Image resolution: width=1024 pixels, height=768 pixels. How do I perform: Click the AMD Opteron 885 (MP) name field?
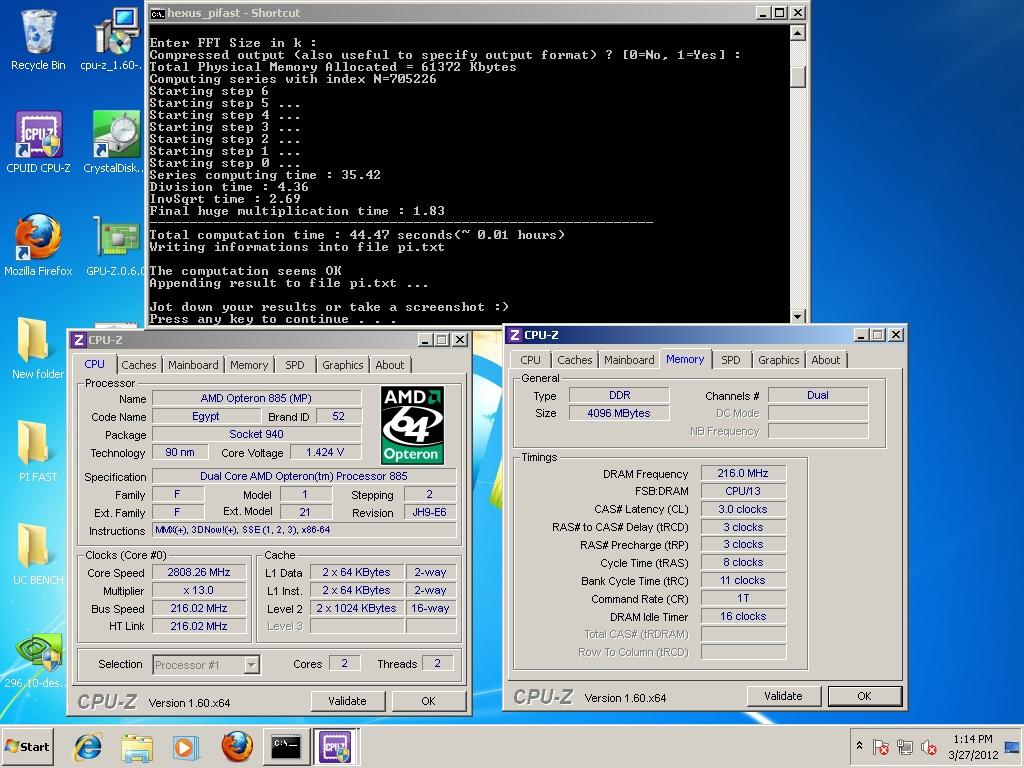point(257,398)
